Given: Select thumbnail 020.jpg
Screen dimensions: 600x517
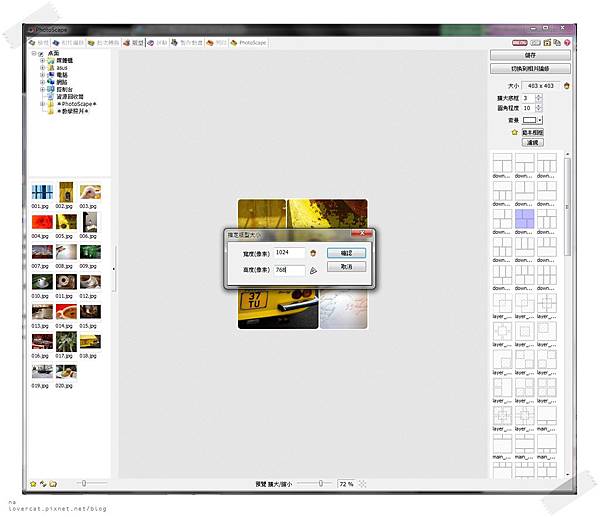Looking at the screenshot, I should [66, 372].
